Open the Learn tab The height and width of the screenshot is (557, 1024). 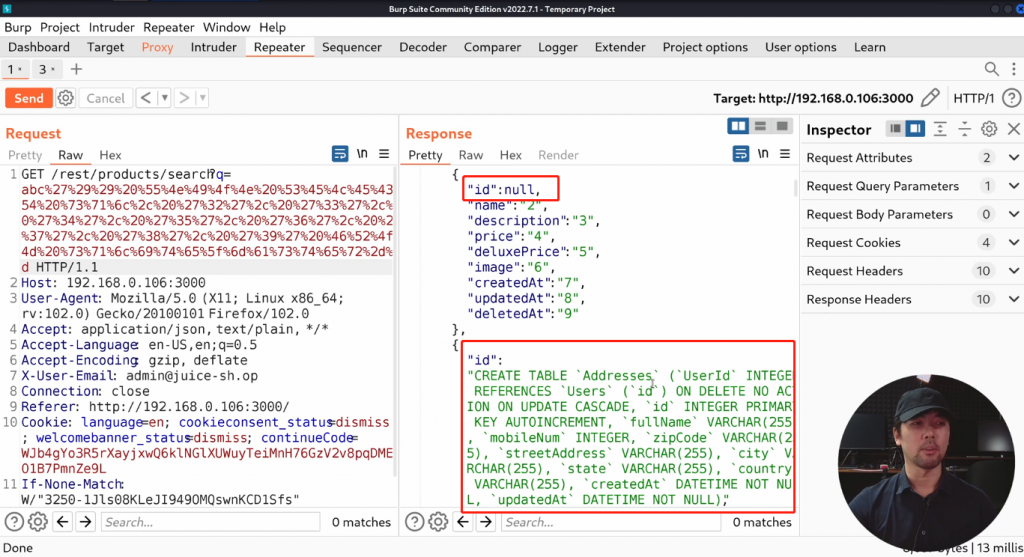tap(869, 47)
